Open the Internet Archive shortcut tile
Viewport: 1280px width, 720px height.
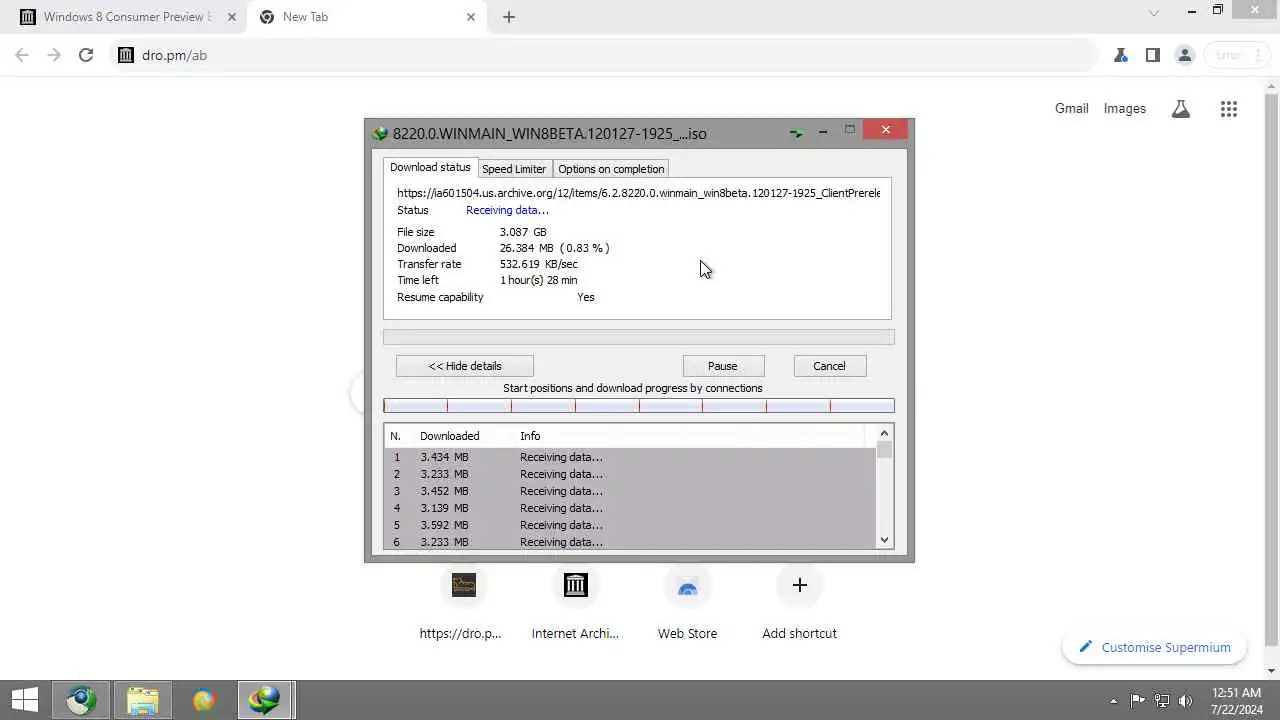click(575, 605)
